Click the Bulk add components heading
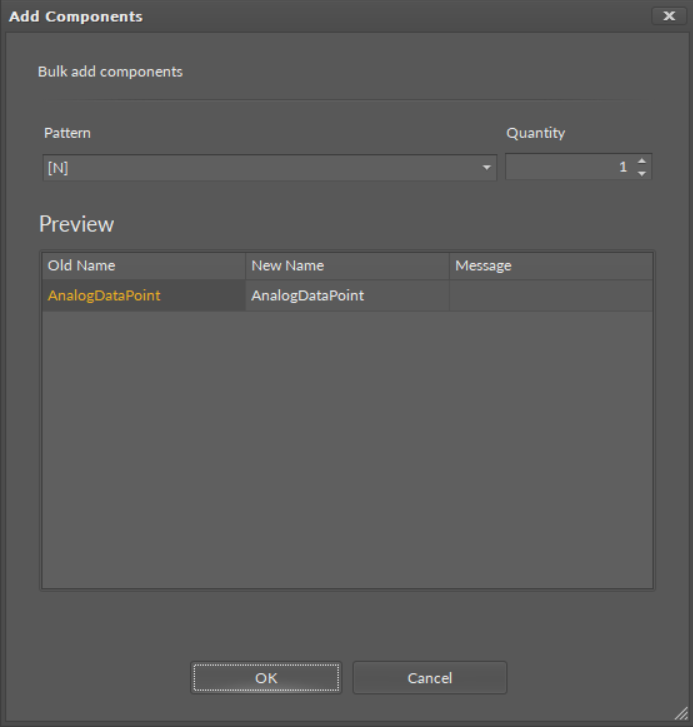The image size is (693, 727). (x=110, y=72)
